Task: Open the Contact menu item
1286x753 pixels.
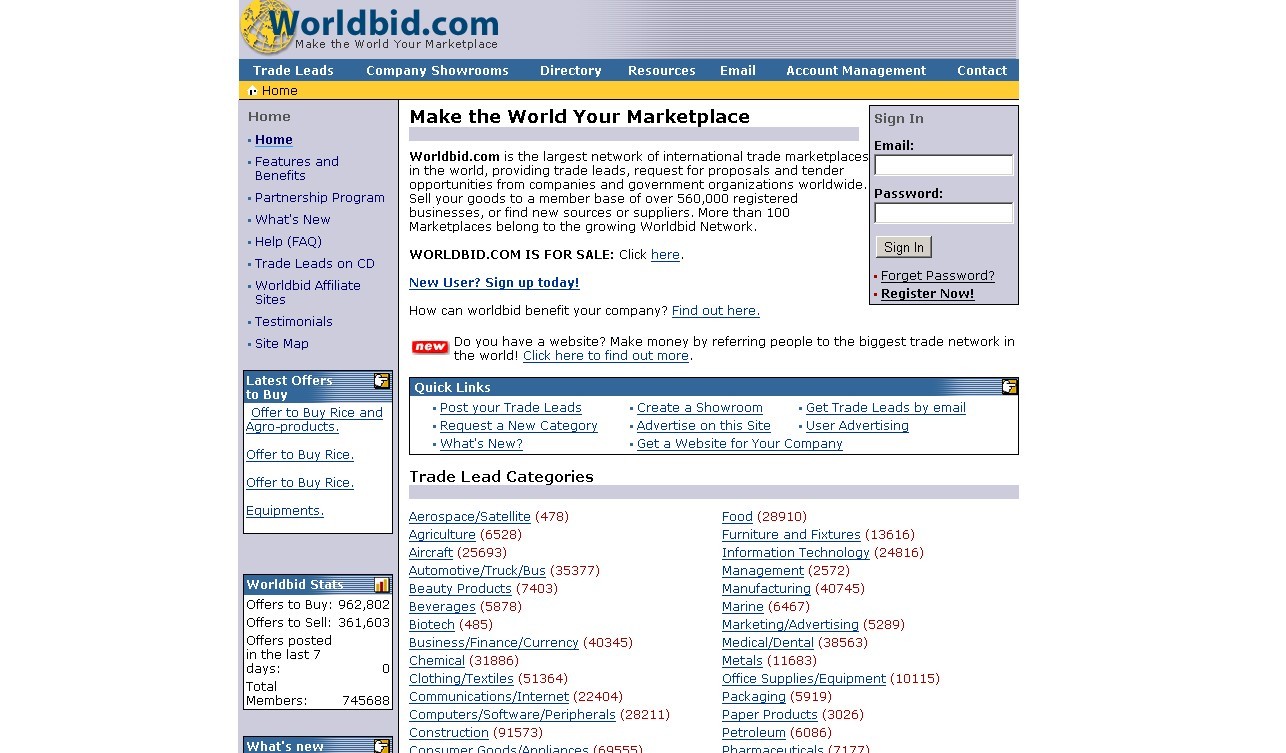Action: click(982, 70)
